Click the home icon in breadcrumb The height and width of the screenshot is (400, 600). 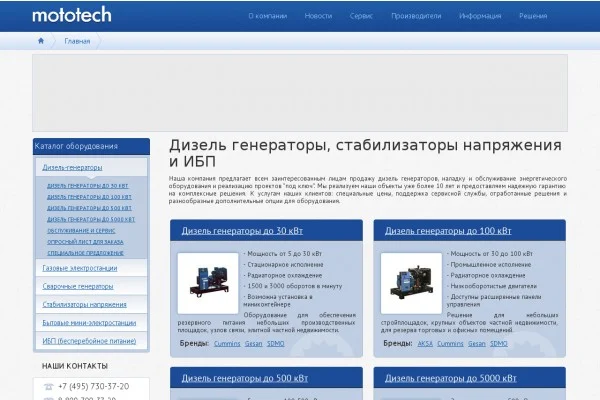pyautogui.click(x=41, y=41)
